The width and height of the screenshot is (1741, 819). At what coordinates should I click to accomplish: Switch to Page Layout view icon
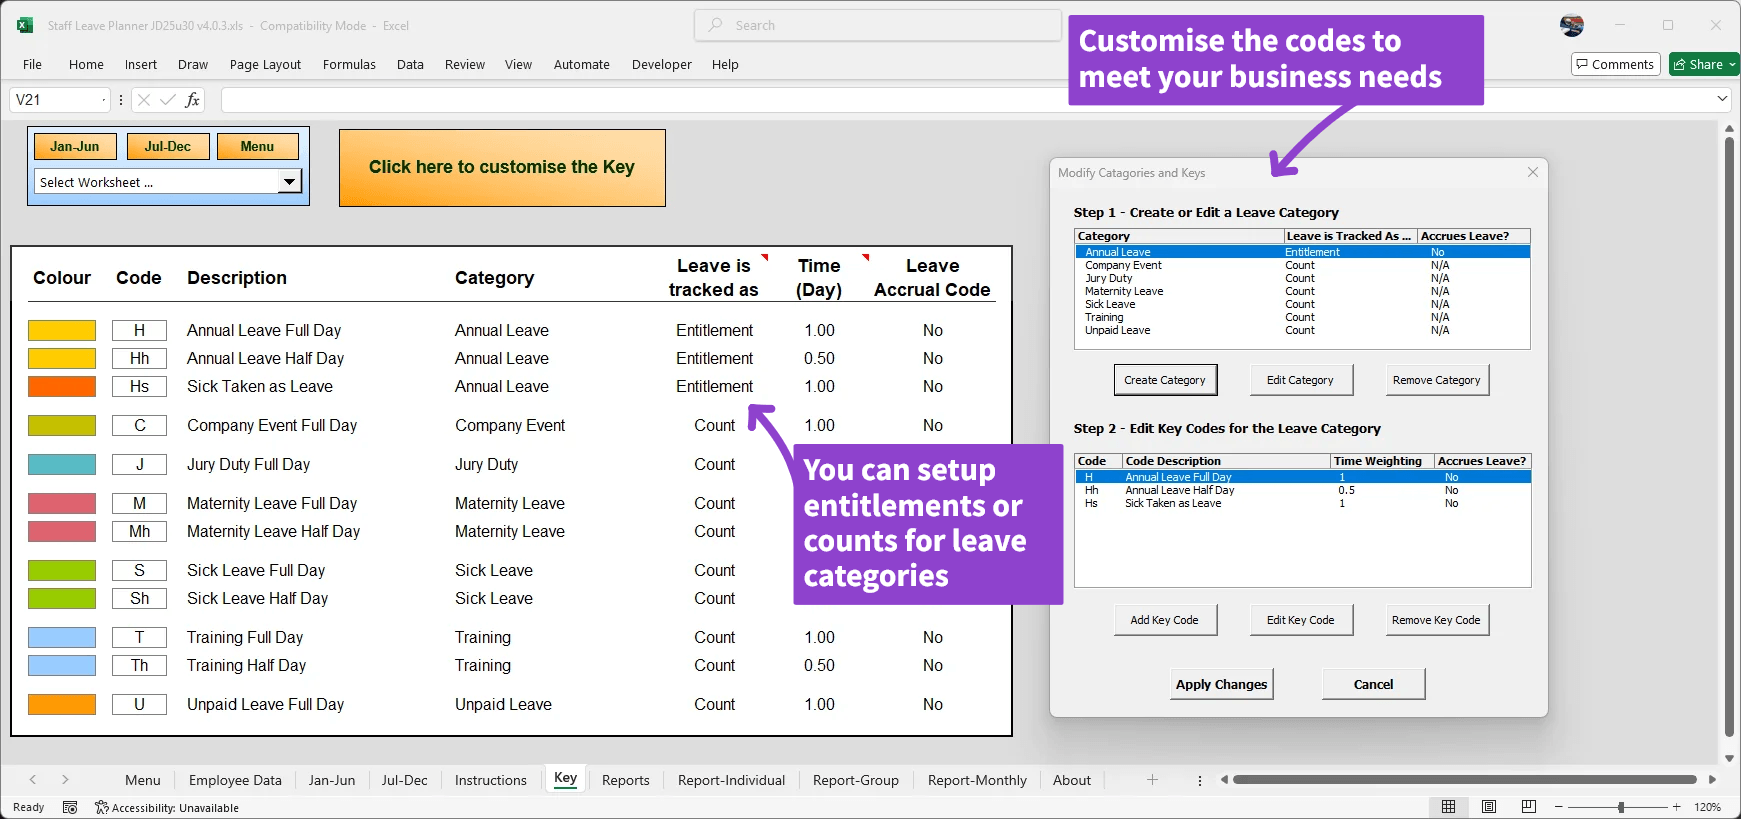point(1489,806)
